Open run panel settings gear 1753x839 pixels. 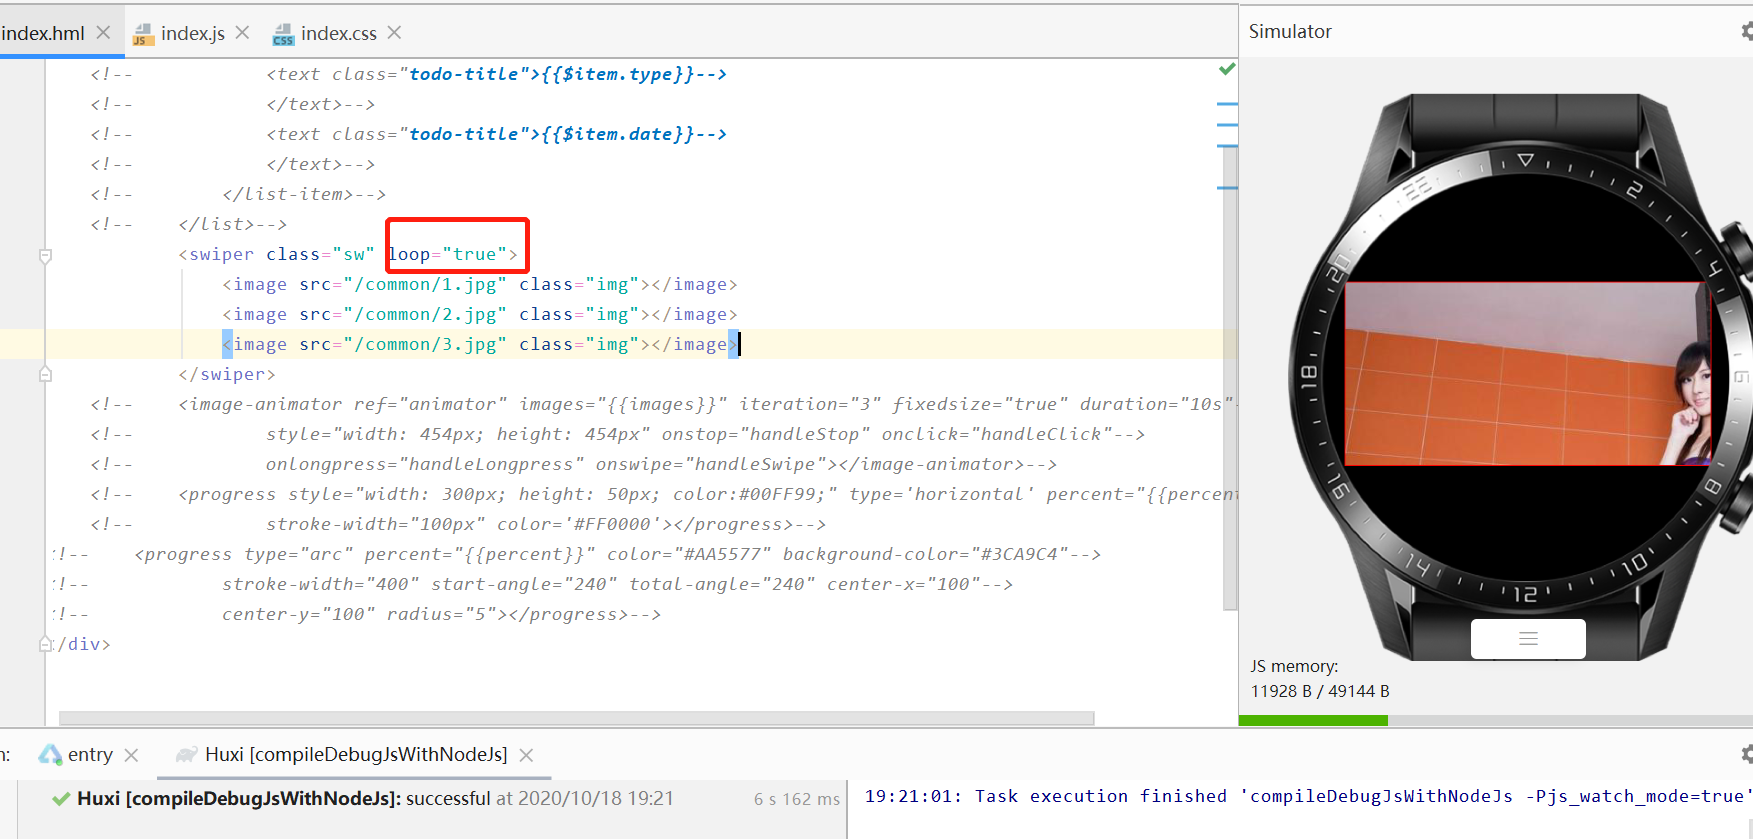1747,754
